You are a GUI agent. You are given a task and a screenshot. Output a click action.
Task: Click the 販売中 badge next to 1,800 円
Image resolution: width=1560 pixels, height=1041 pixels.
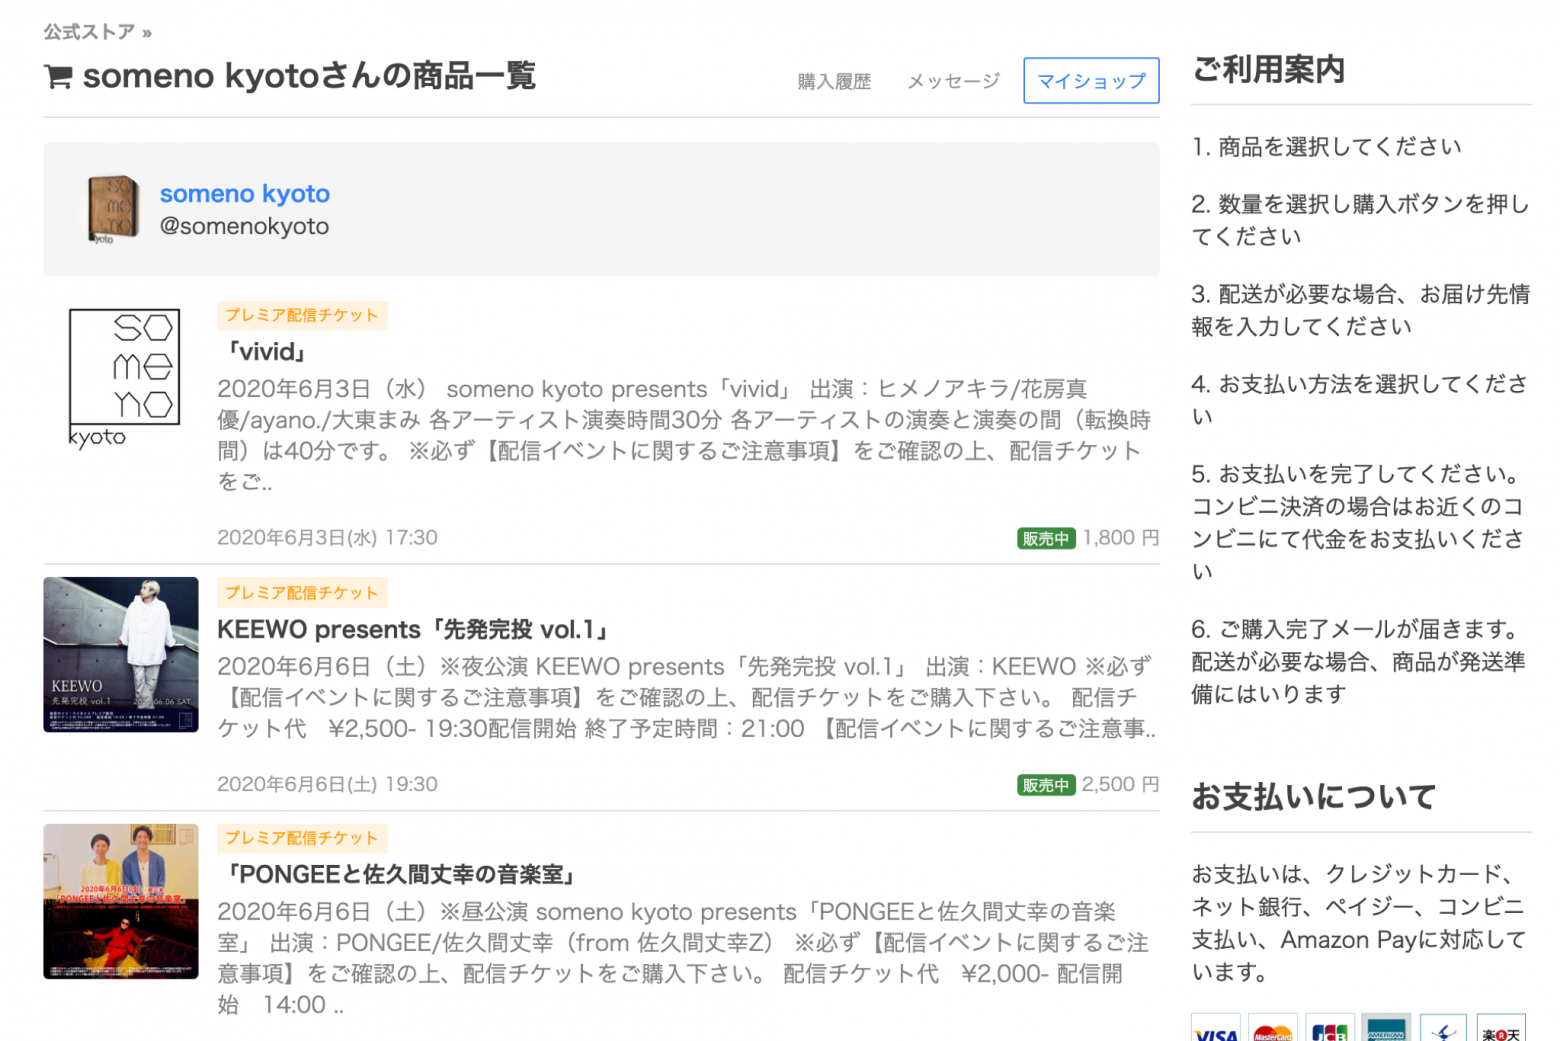[x=1046, y=538]
